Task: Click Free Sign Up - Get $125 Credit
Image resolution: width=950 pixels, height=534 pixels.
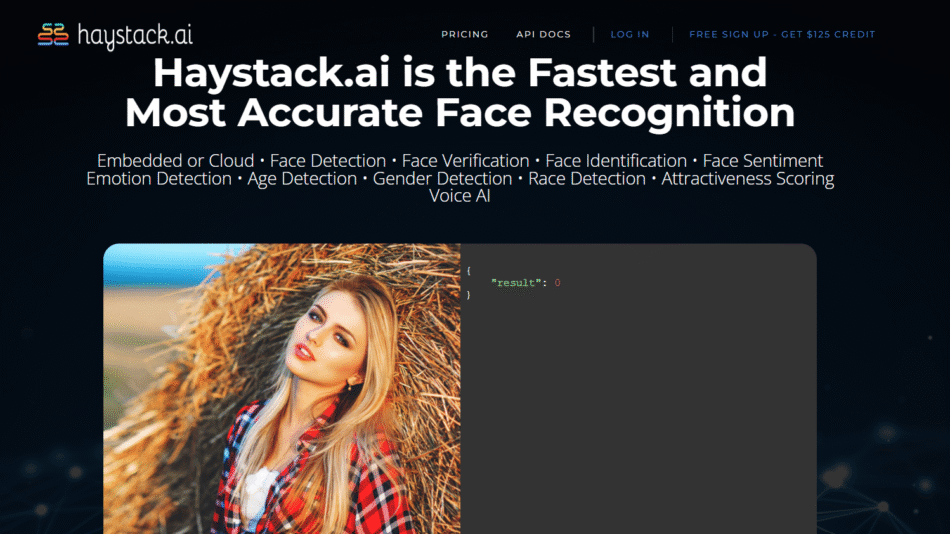Action: (x=782, y=35)
